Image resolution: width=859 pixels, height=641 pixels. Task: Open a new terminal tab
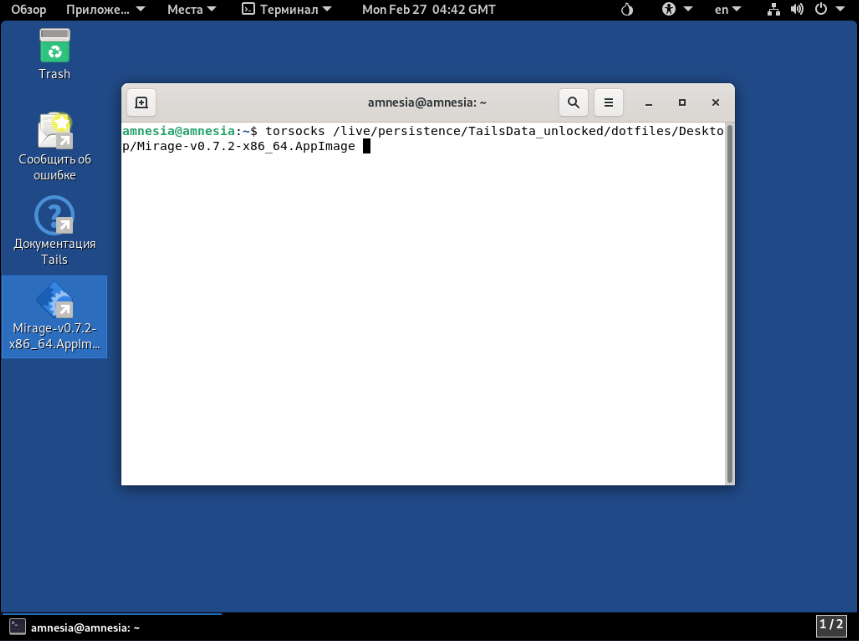click(141, 102)
